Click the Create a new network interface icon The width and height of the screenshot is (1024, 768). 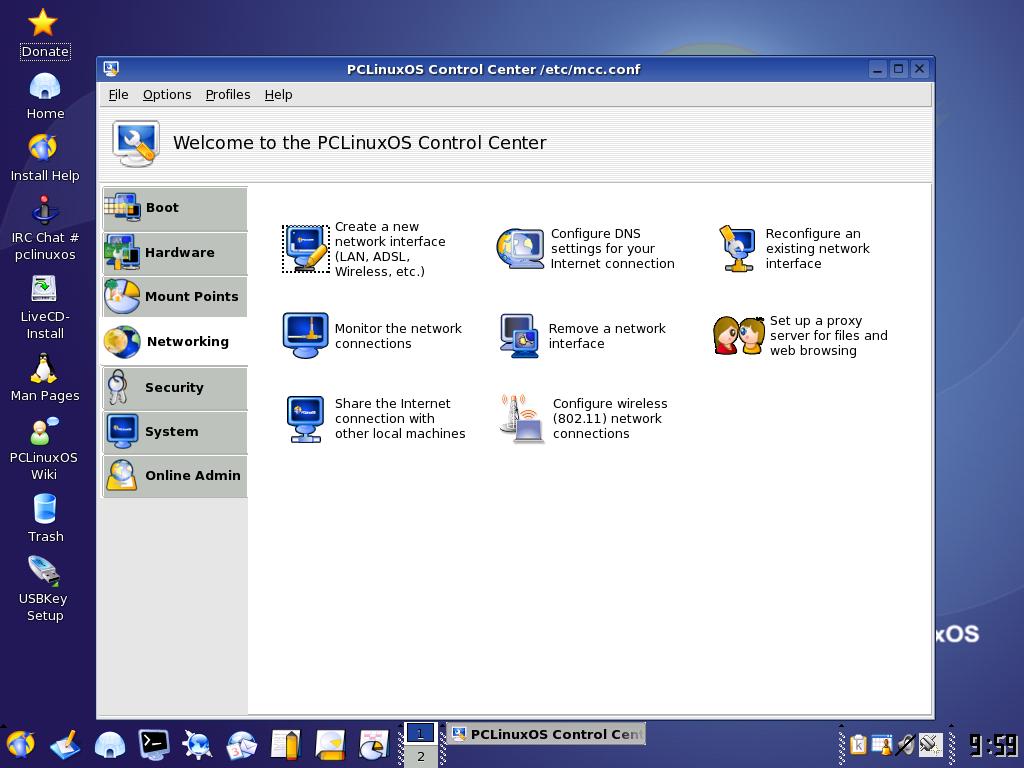306,249
